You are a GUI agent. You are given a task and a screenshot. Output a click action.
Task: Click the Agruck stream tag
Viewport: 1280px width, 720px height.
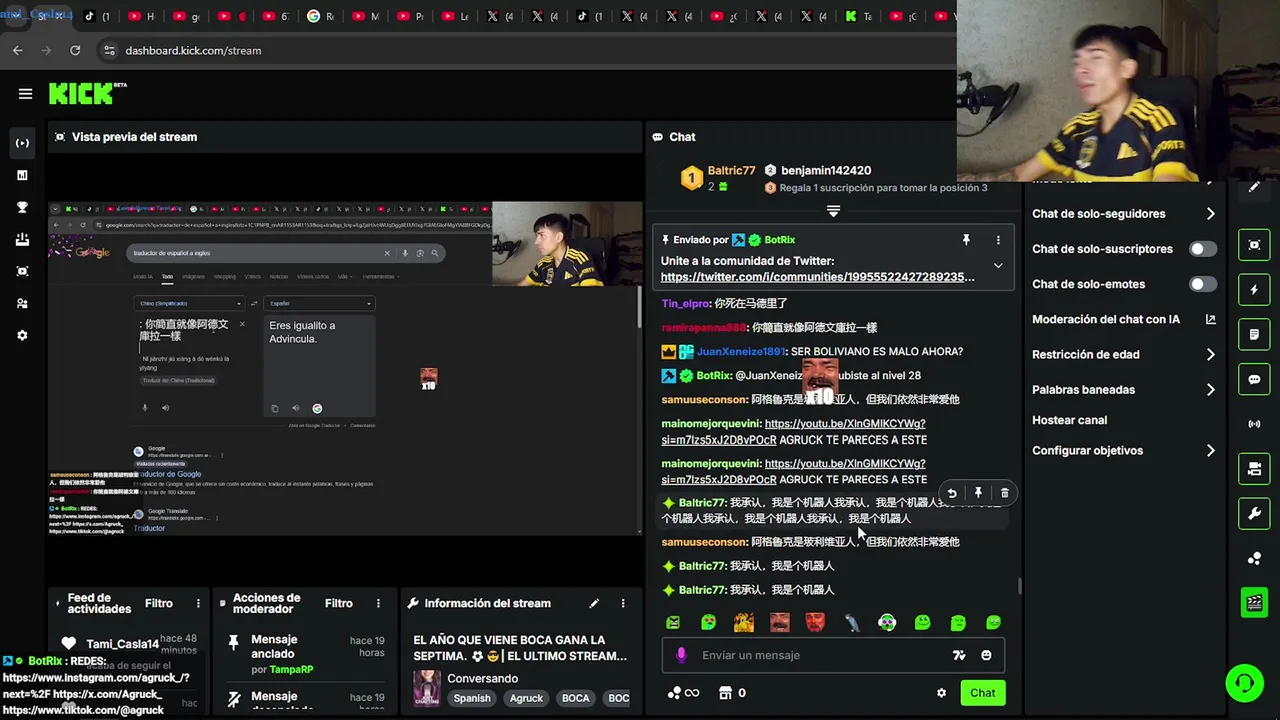pyautogui.click(x=526, y=698)
